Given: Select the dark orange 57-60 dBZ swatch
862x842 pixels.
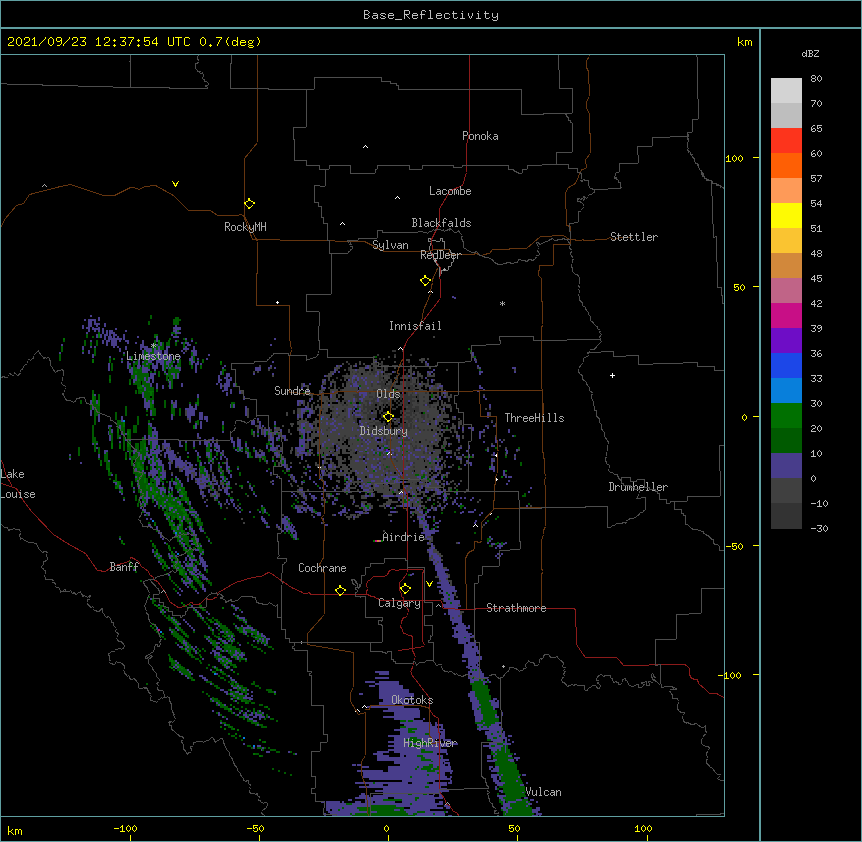Looking at the screenshot, I should coord(786,165).
